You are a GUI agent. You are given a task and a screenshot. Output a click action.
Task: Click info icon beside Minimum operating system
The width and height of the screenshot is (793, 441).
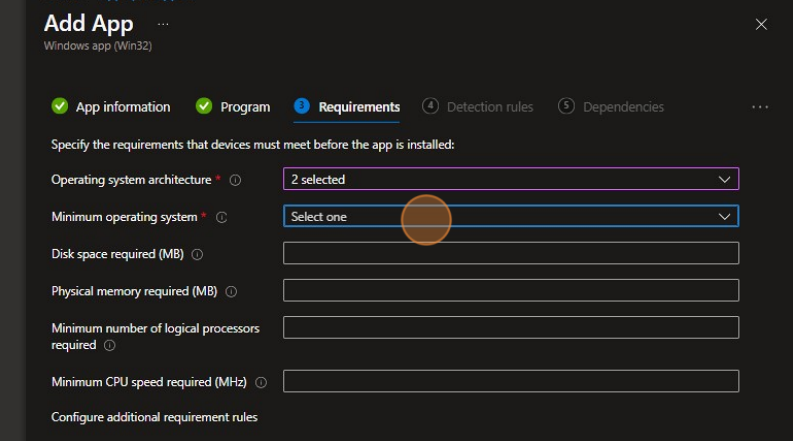click(x=222, y=217)
